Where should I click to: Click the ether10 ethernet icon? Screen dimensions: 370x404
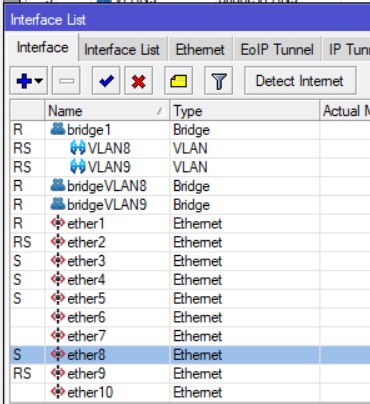pos(58,392)
